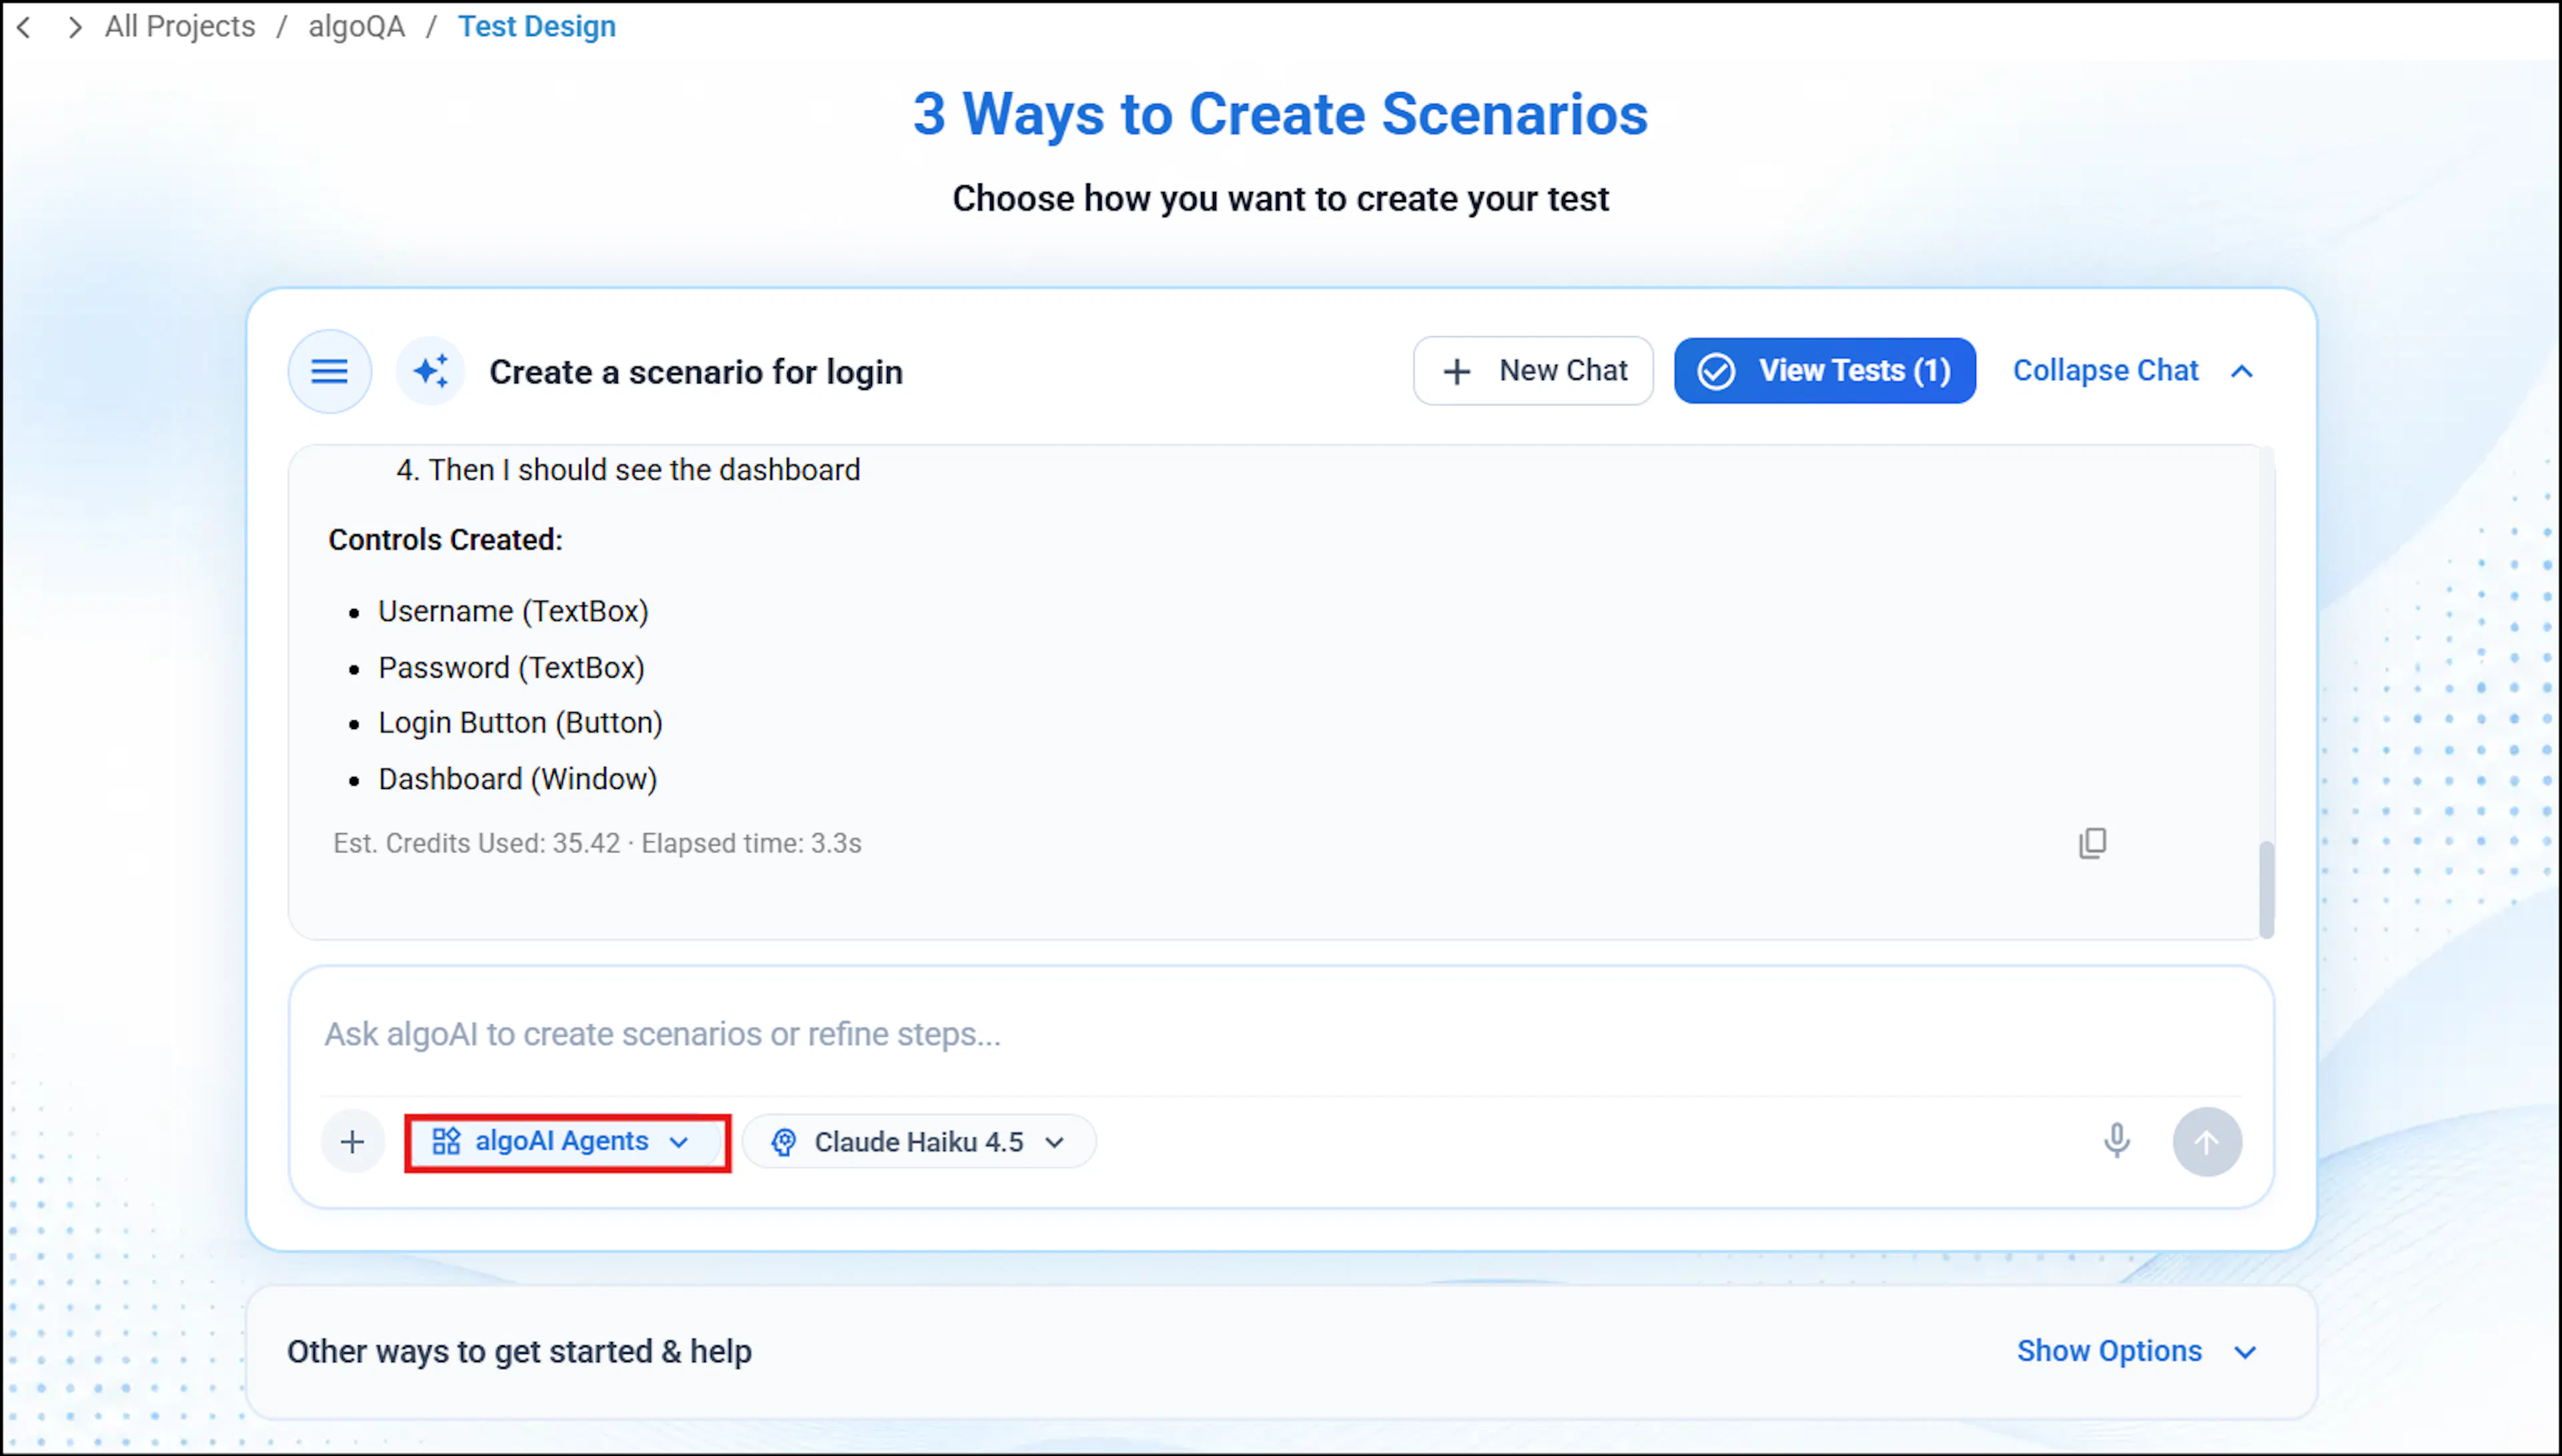The width and height of the screenshot is (2562, 1456).
Task: Click "Other ways to get started & help"
Action: 519,1351
